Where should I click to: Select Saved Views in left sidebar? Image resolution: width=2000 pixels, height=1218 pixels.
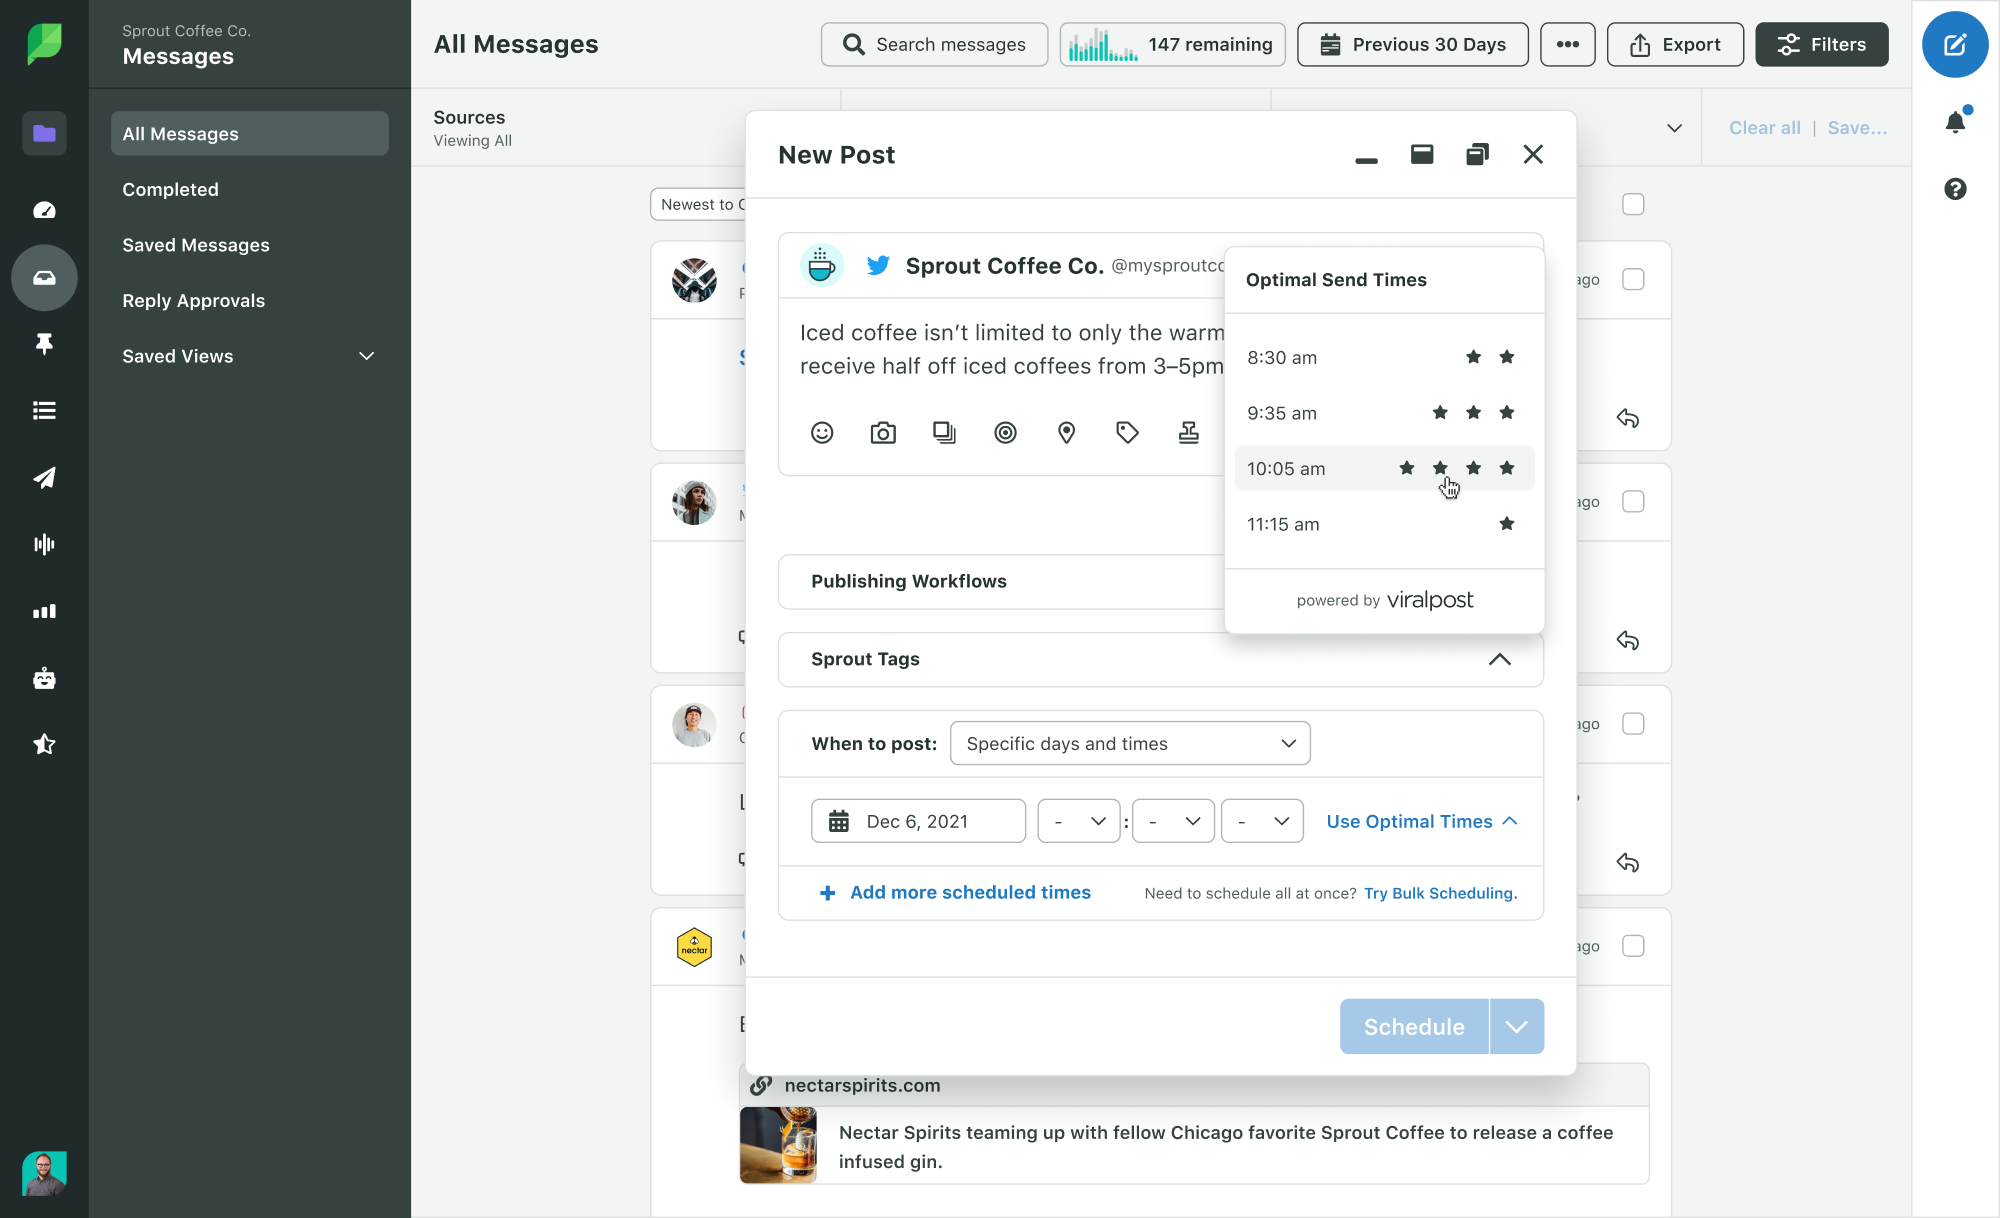pyautogui.click(x=177, y=356)
